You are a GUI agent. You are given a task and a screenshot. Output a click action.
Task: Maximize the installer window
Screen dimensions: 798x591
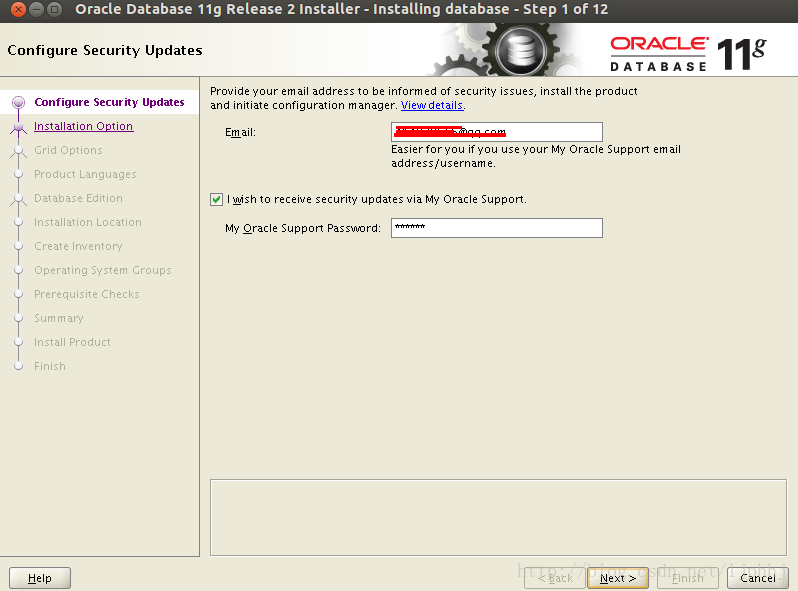(x=54, y=9)
